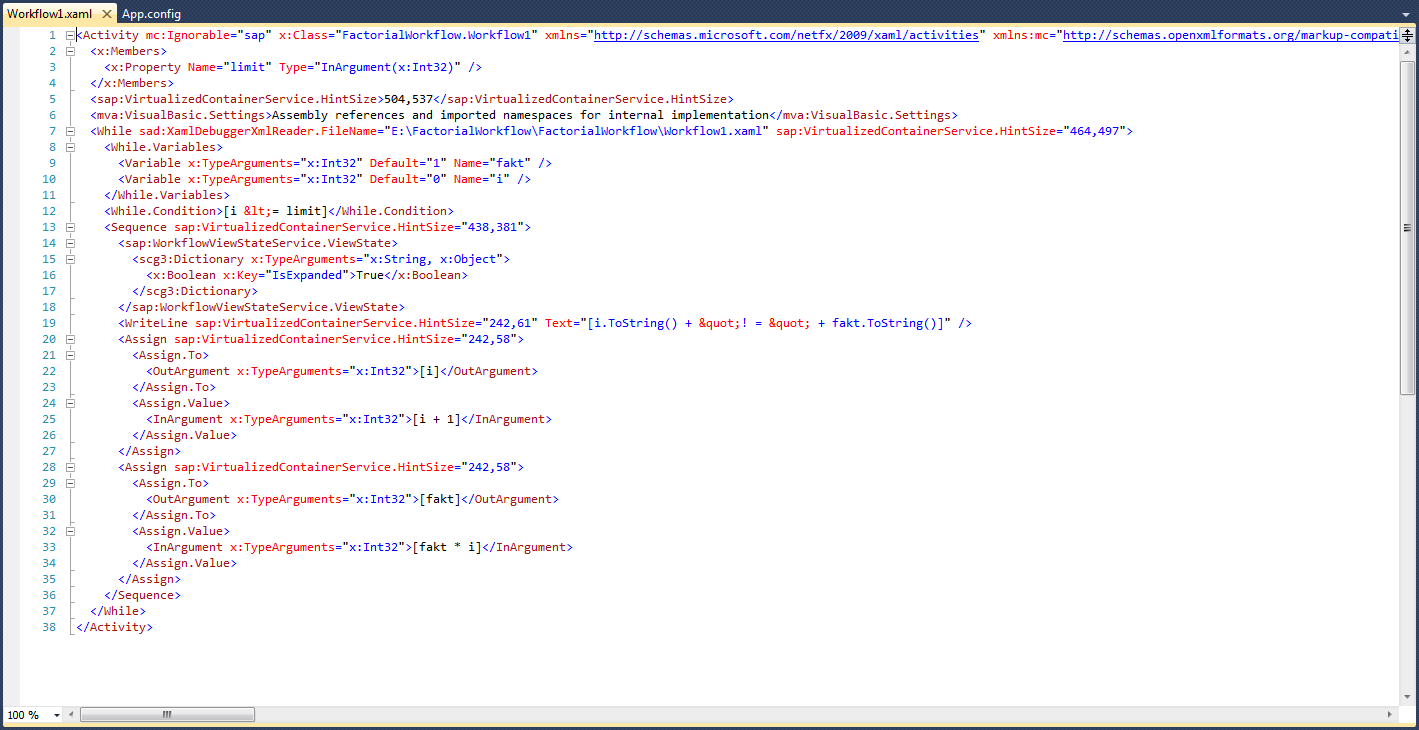The width and height of the screenshot is (1419, 730).
Task: Collapse the first Assign element on line 20
Action: pos(69,339)
